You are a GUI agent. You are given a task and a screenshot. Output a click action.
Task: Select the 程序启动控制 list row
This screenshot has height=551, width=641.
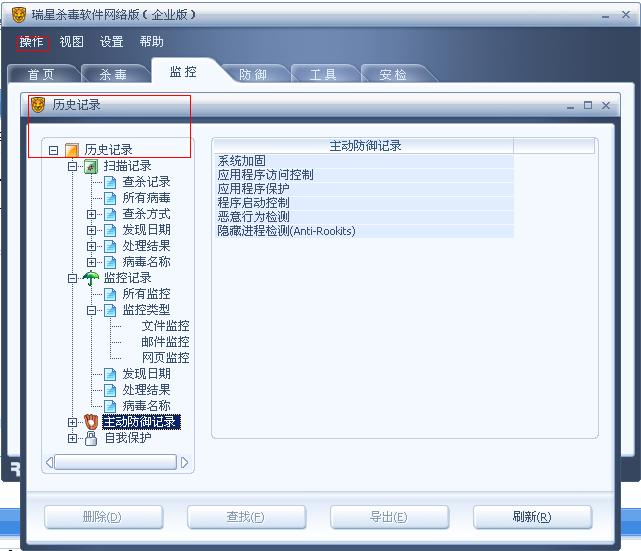(363, 203)
